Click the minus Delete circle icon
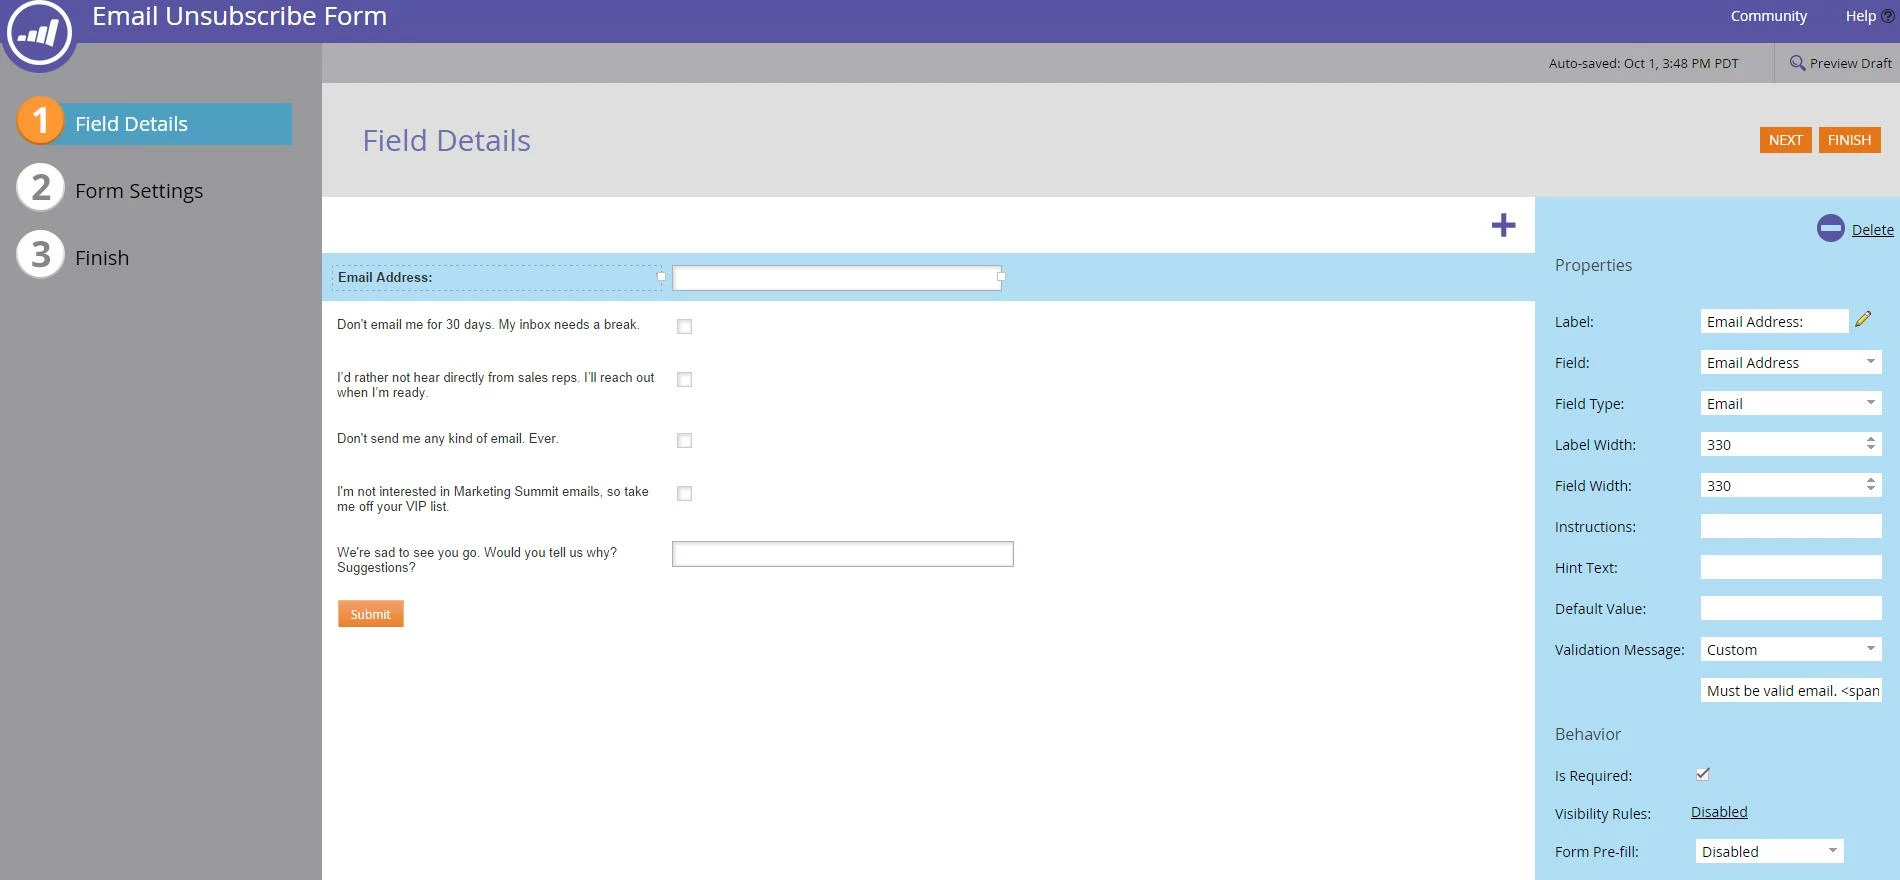Viewport: 1900px width, 880px height. tap(1830, 228)
